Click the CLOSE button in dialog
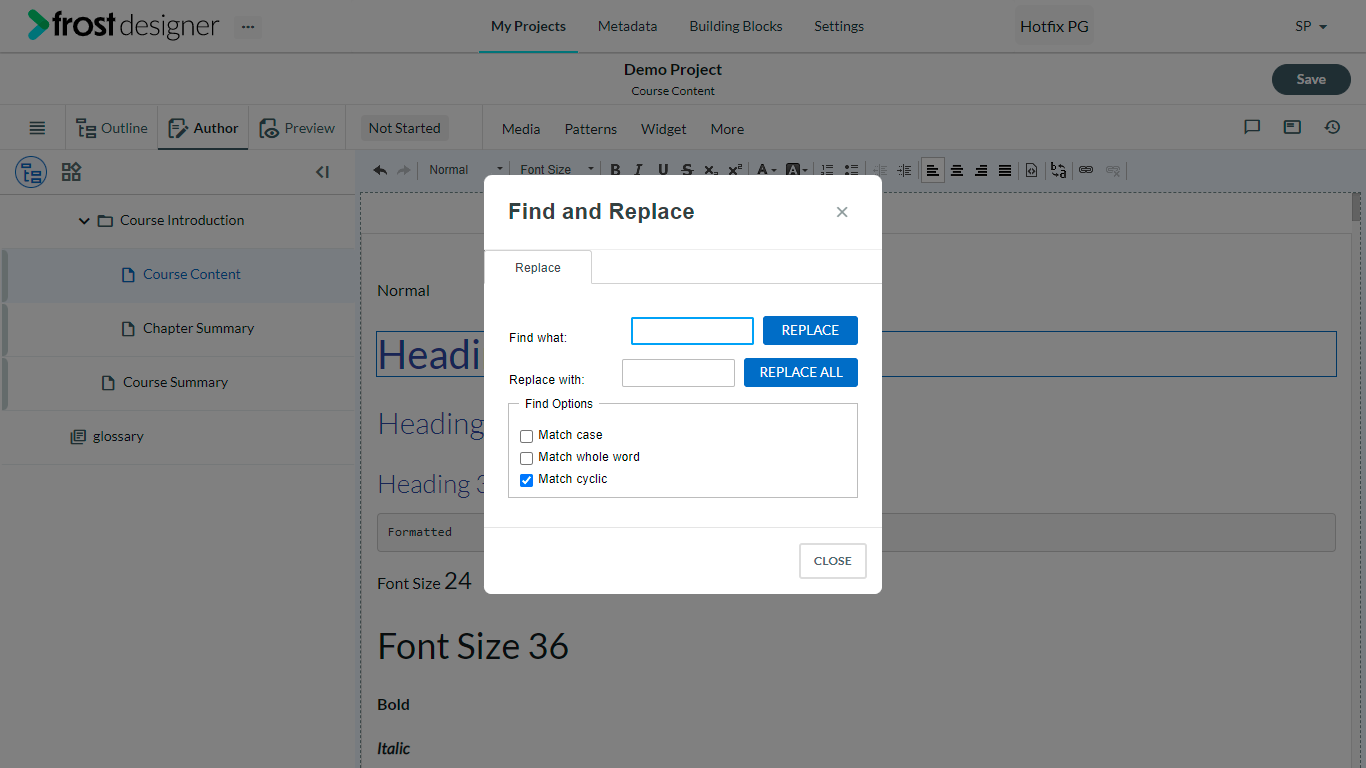Viewport: 1366px width, 768px height. pos(833,561)
